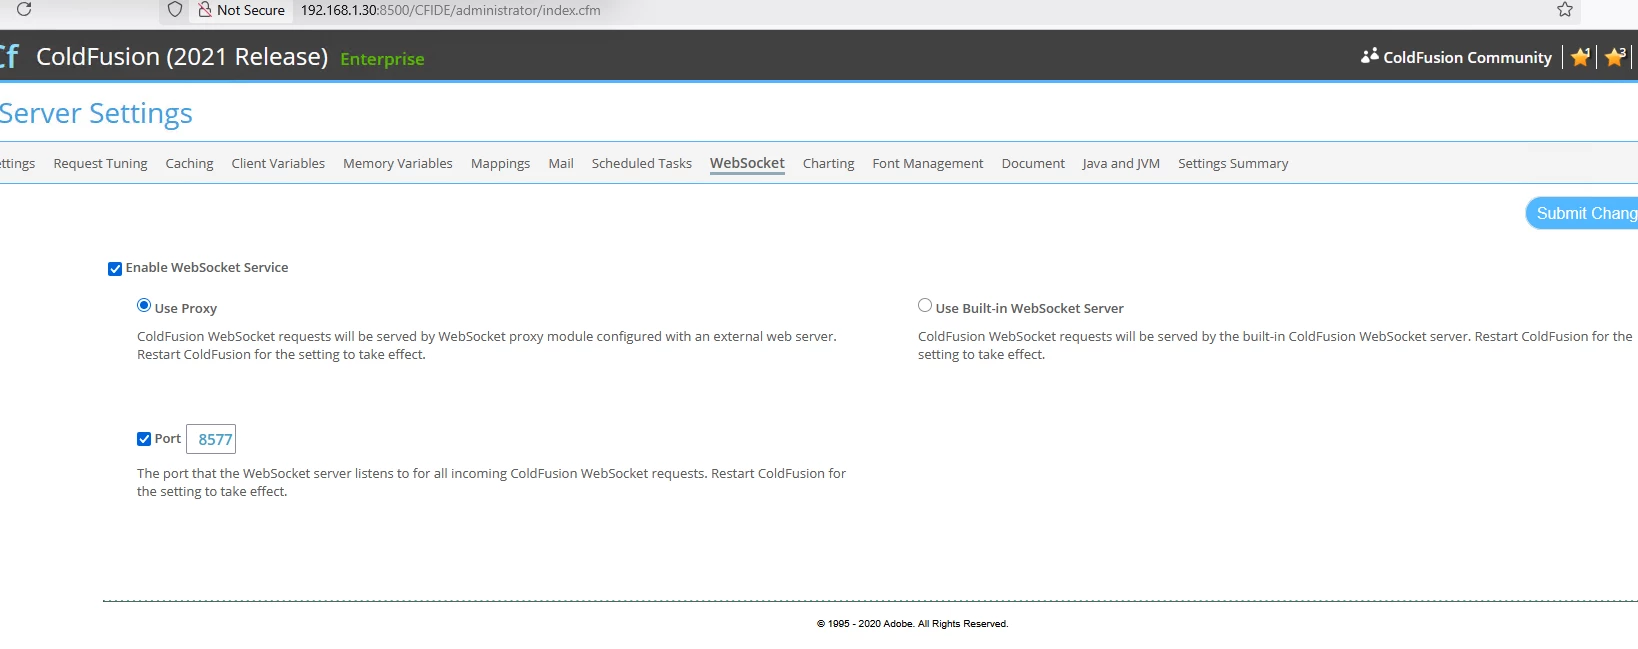1638x649 pixels.
Task: Open the Client Variables tab
Action: point(278,164)
